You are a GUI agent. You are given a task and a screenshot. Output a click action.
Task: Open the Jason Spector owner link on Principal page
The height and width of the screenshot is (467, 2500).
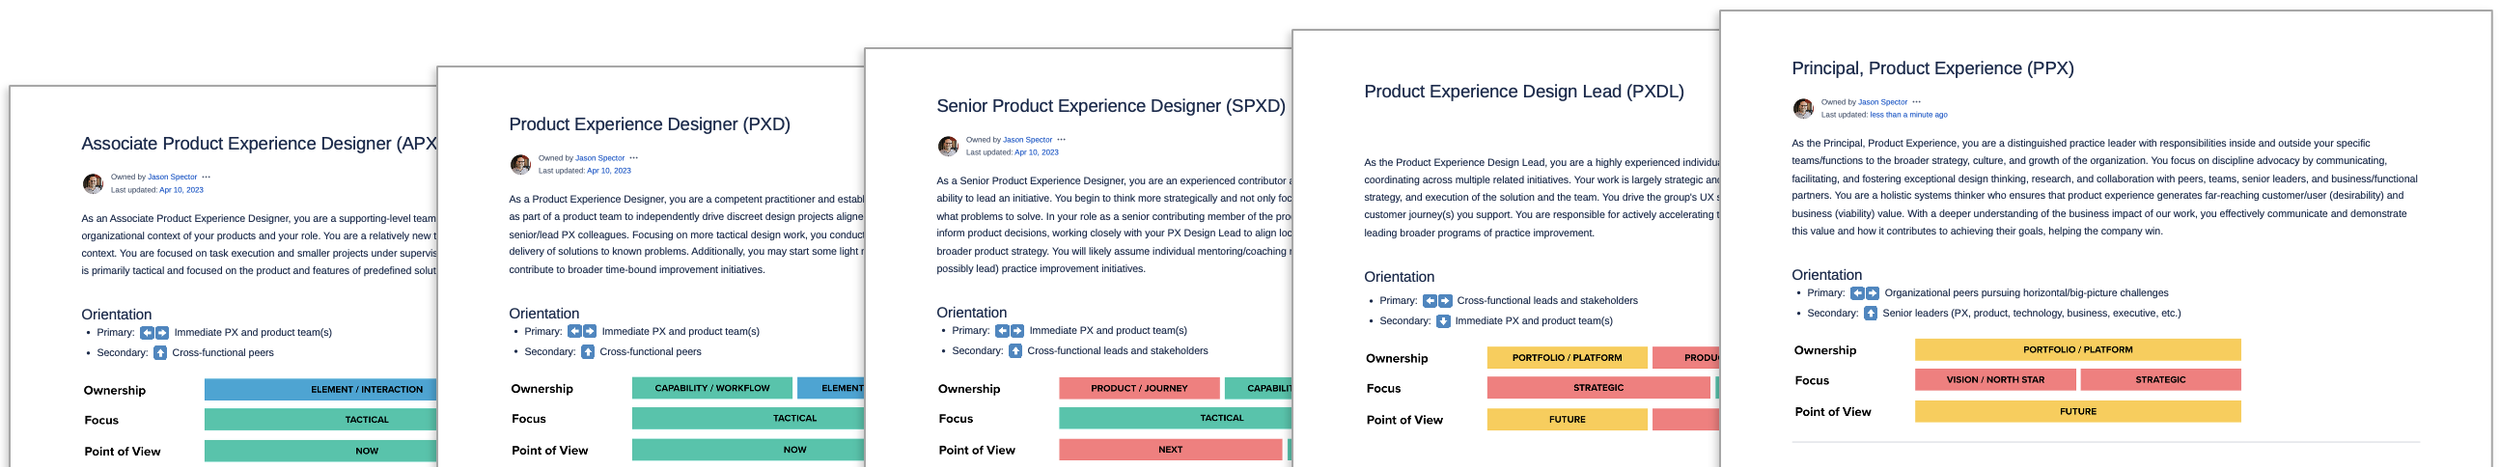1882,102
